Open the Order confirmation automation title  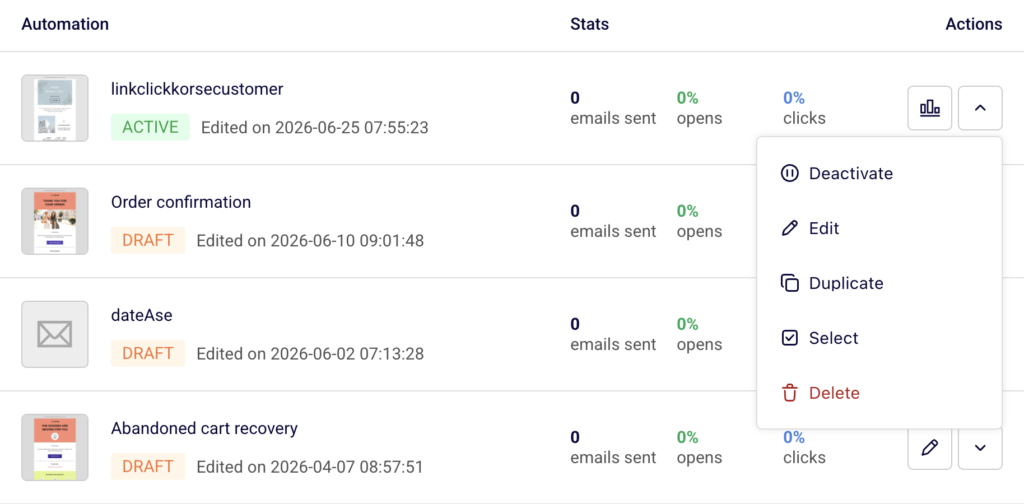point(181,202)
